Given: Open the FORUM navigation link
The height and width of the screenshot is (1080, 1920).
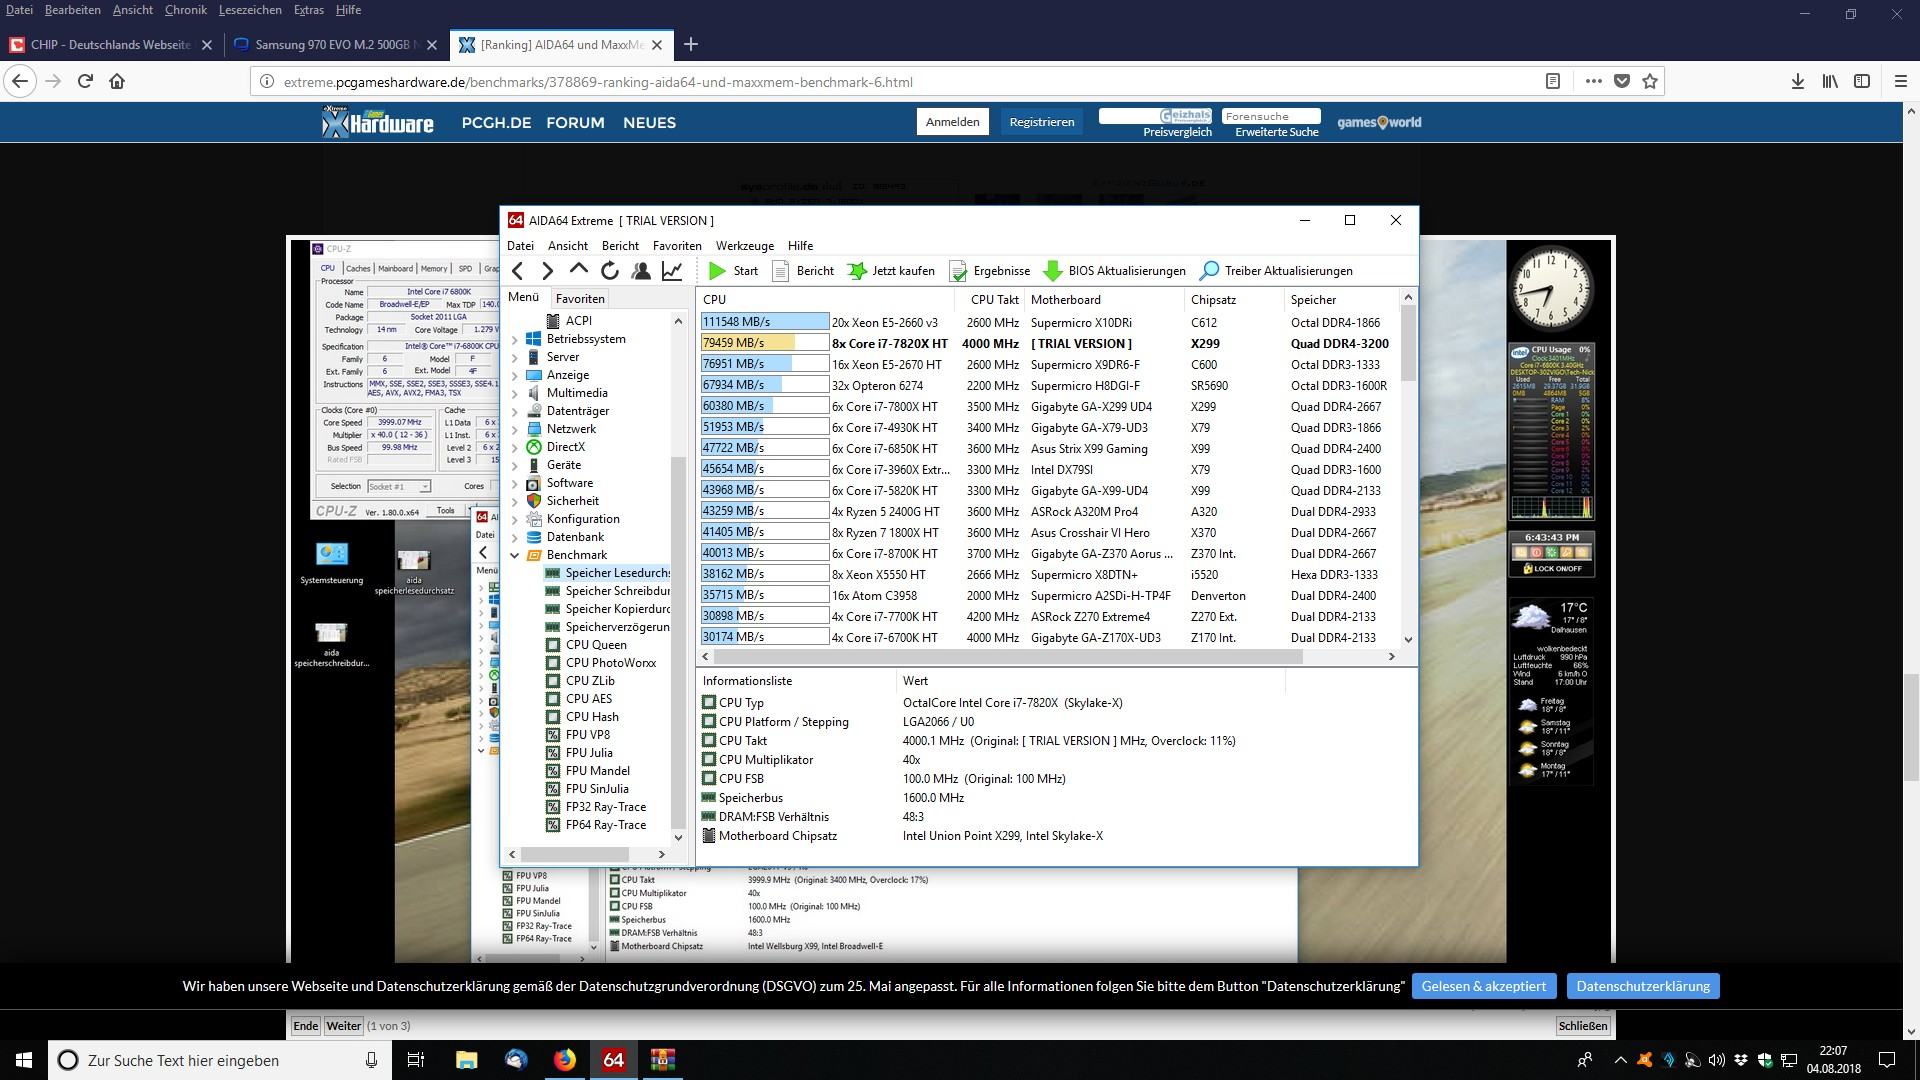Looking at the screenshot, I should 575,123.
